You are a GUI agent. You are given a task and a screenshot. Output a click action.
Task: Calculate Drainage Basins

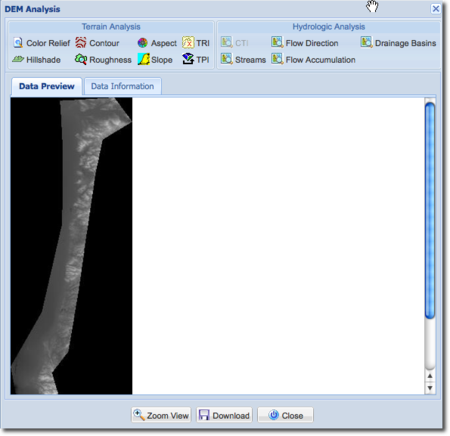pos(398,43)
